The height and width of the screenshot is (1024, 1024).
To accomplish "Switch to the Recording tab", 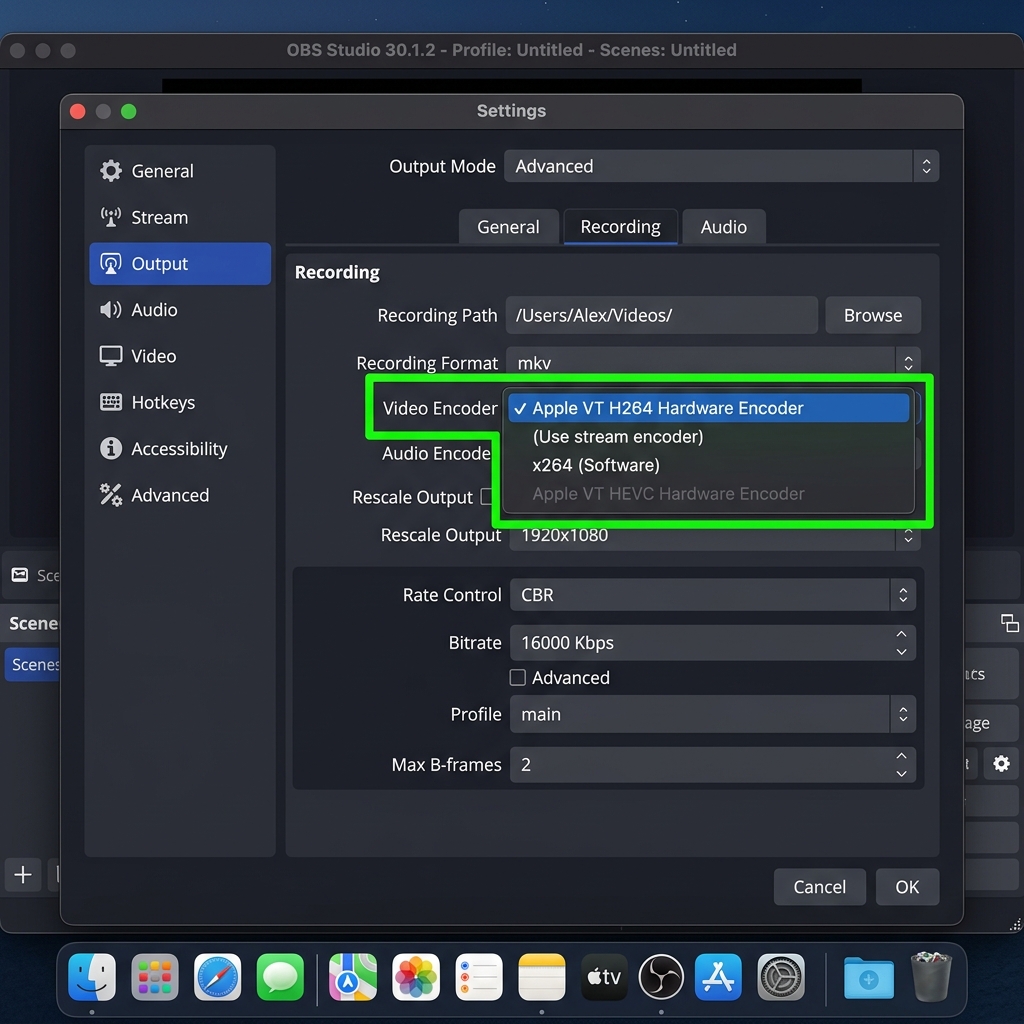I will 620,227.
